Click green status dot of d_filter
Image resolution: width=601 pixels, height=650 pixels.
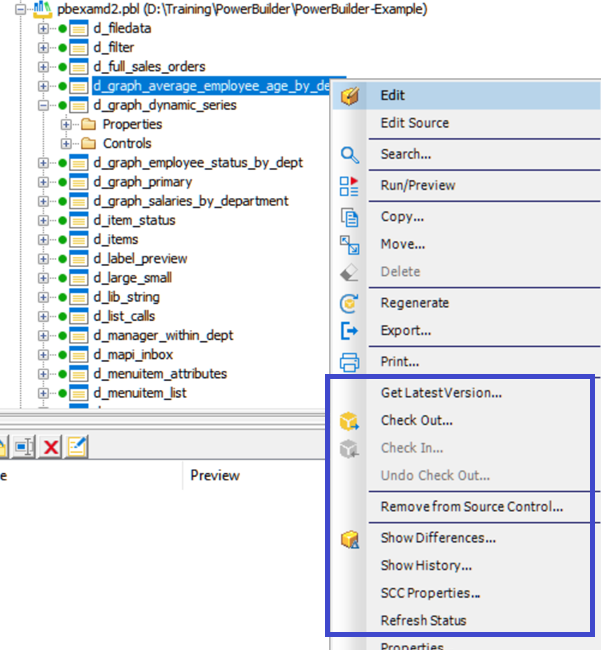tap(63, 48)
